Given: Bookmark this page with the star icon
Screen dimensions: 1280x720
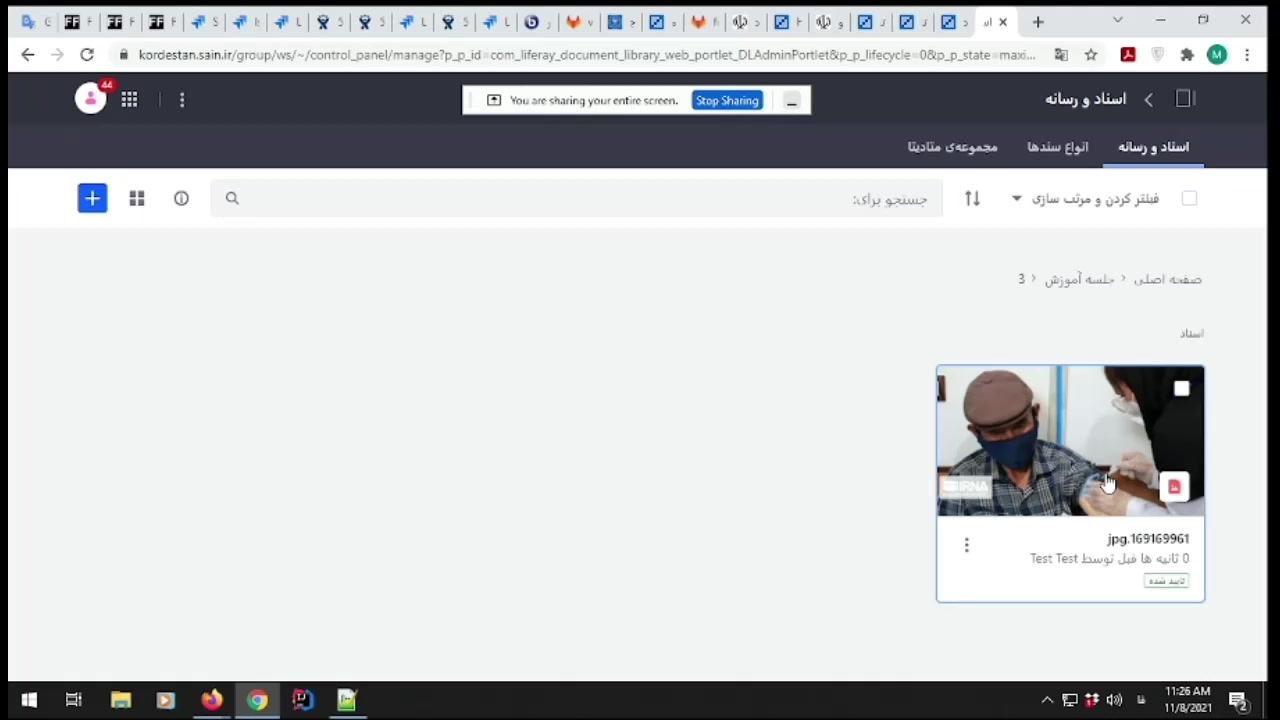Looking at the screenshot, I should coord(1091,55).
